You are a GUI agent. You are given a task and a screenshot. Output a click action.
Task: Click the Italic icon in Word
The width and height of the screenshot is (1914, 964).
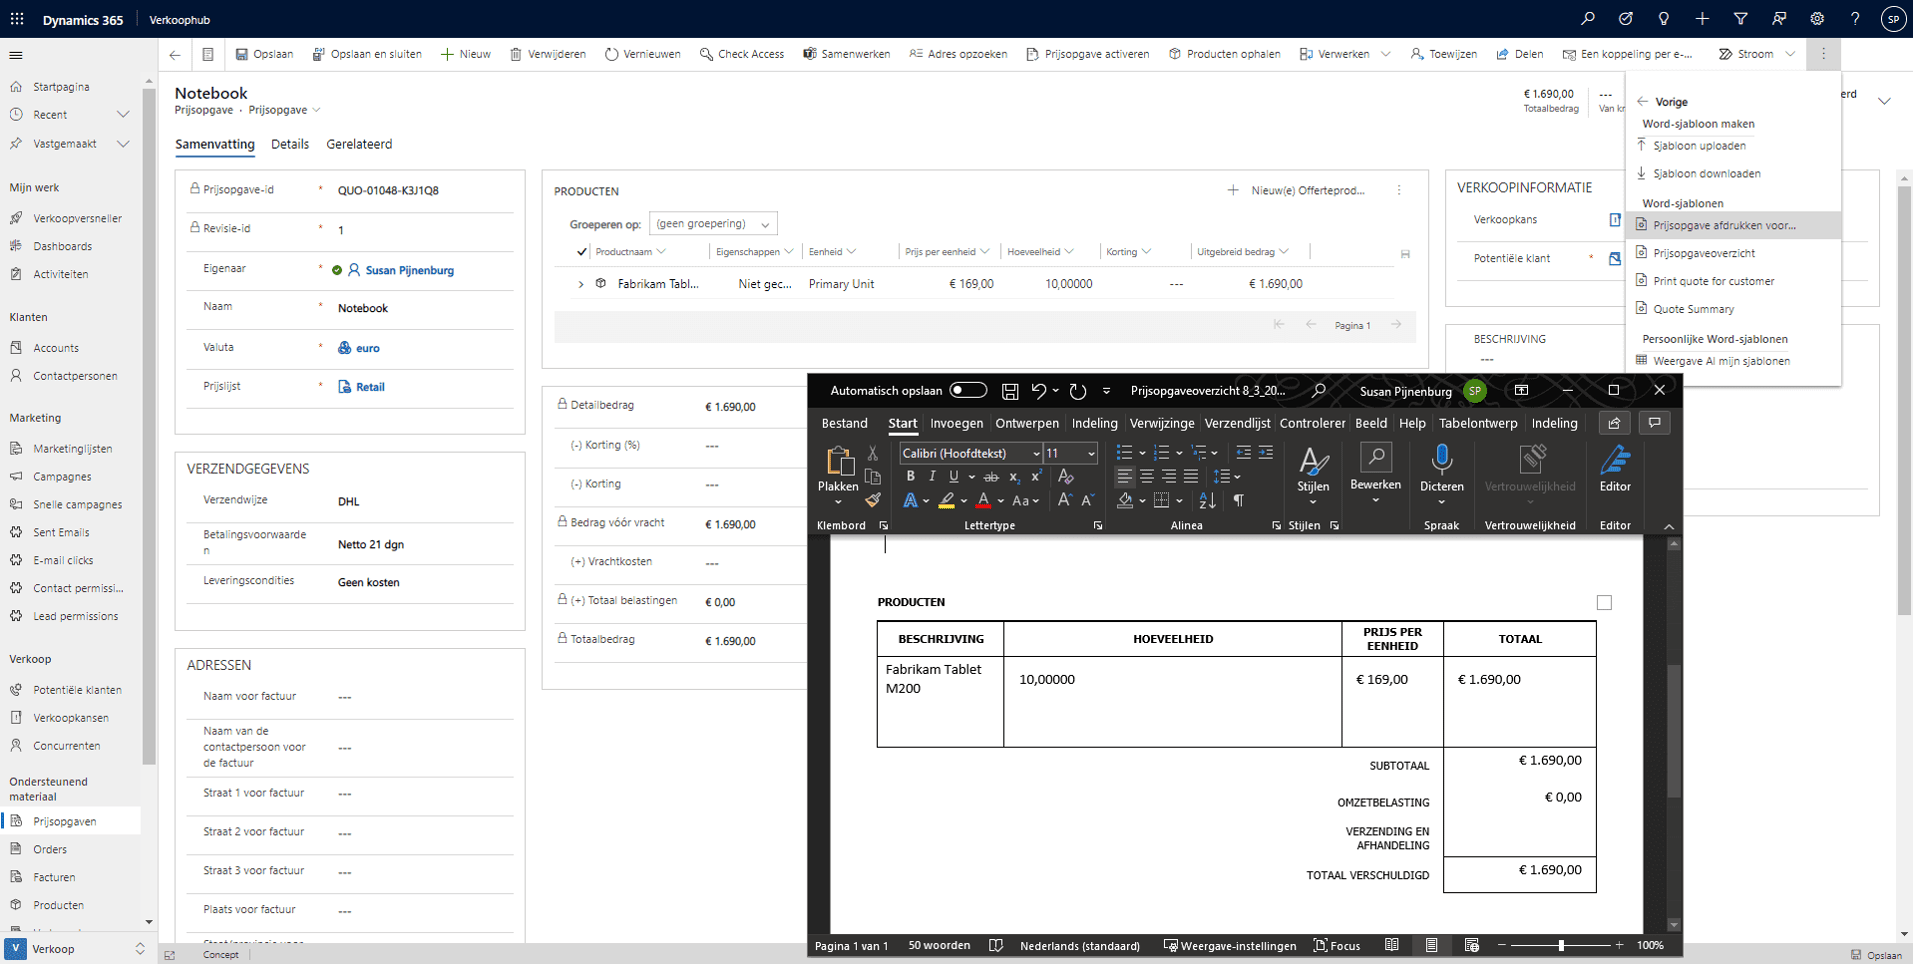pos(932,477)
